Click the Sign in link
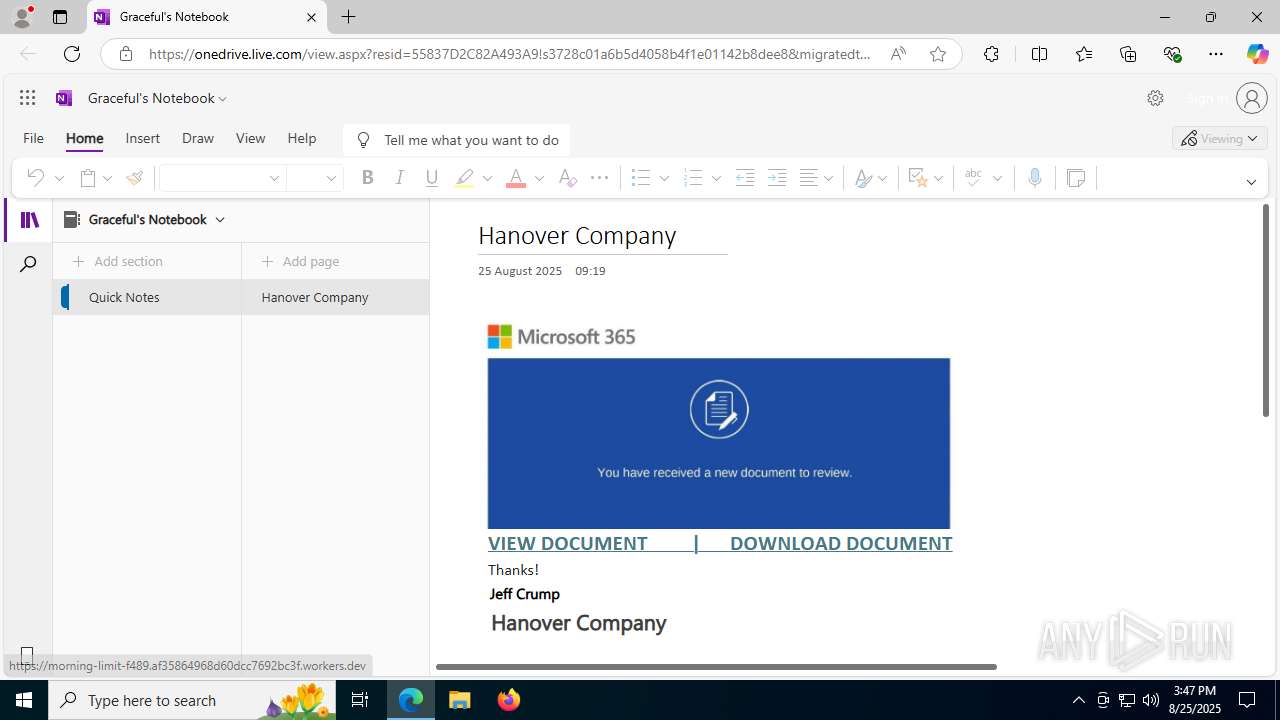 coord(1206,98)
